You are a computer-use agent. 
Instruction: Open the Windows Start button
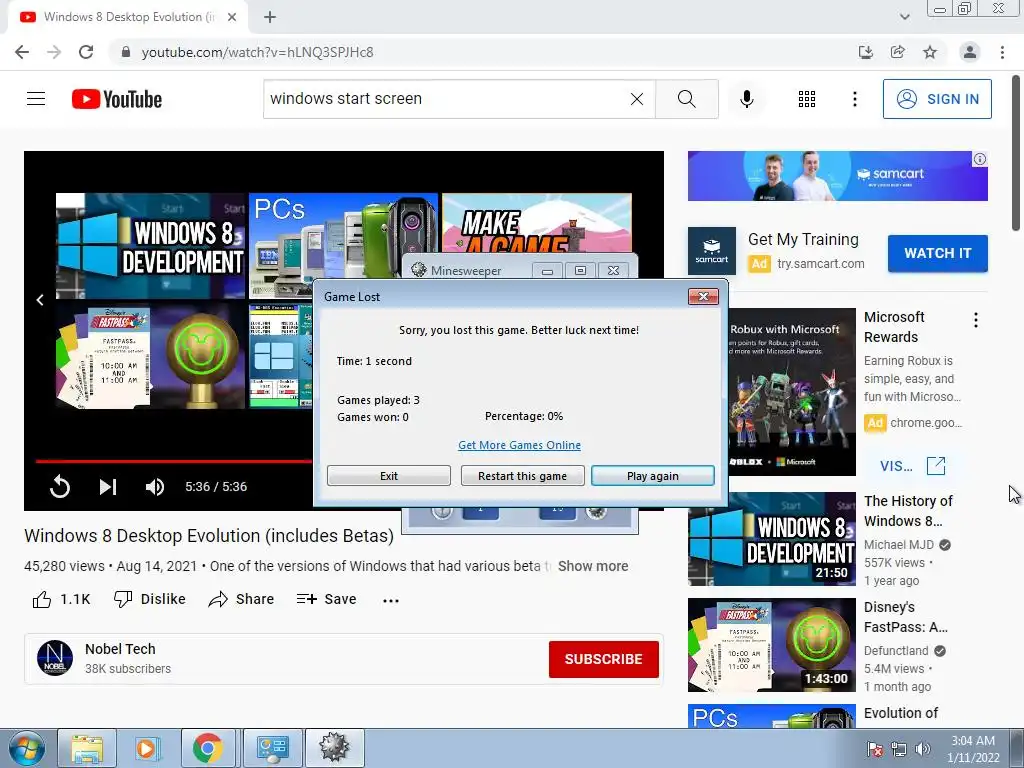(27, 748)
